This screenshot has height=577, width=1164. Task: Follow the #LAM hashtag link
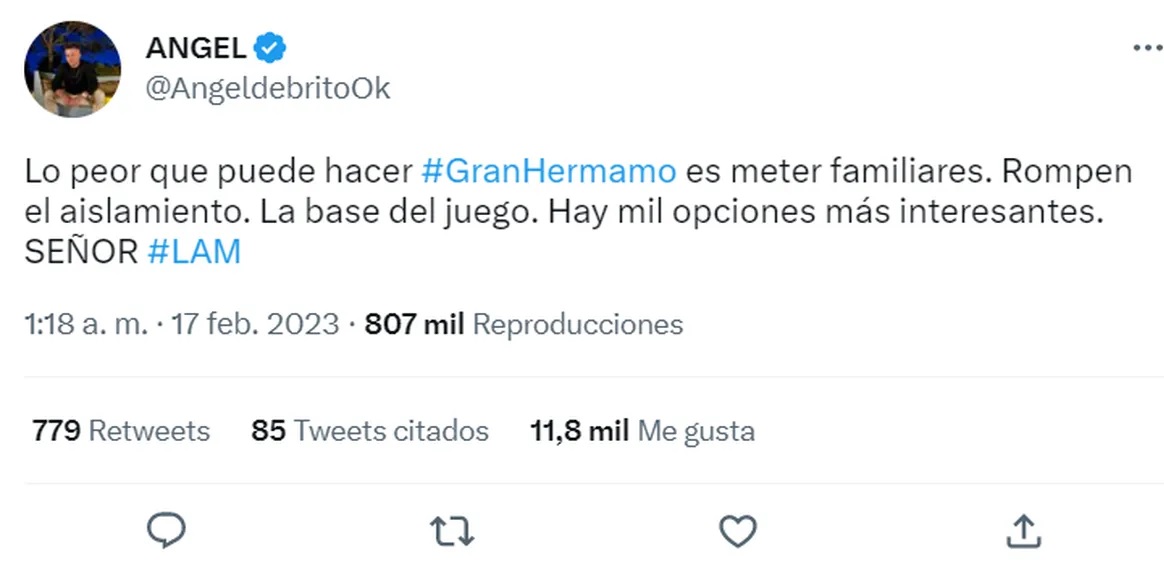194,251
